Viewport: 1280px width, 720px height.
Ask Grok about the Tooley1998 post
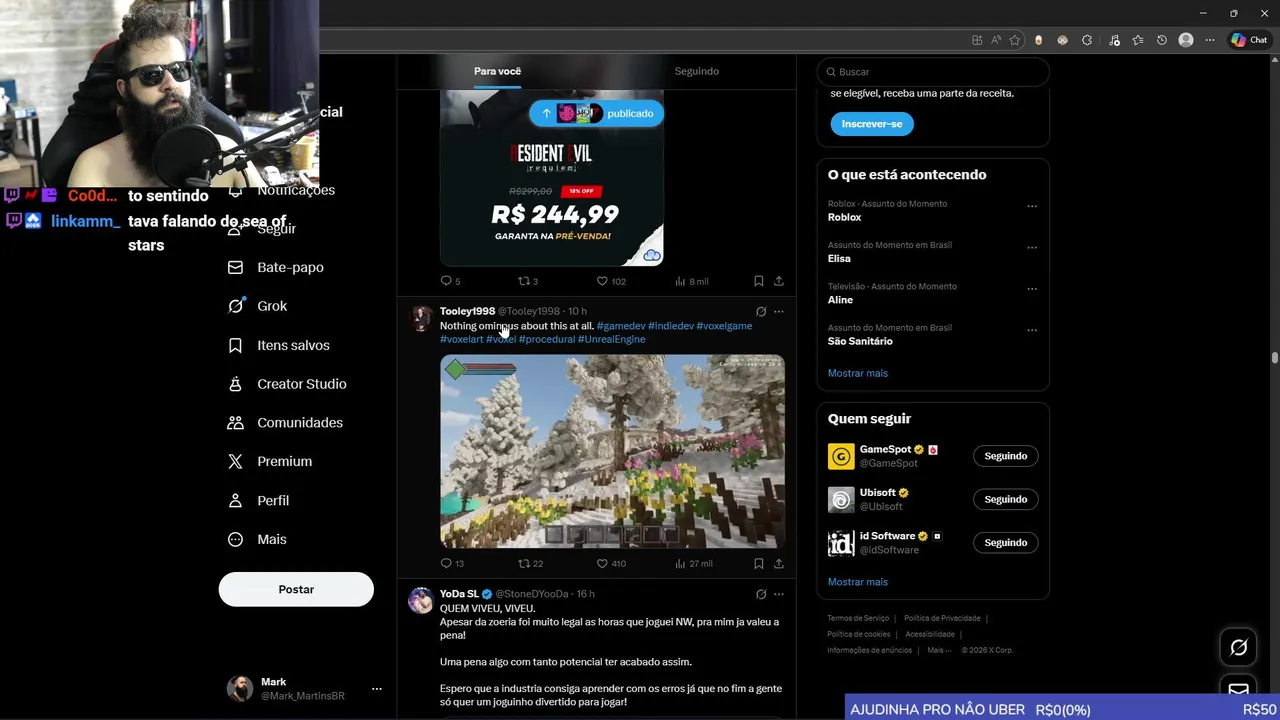761,311
